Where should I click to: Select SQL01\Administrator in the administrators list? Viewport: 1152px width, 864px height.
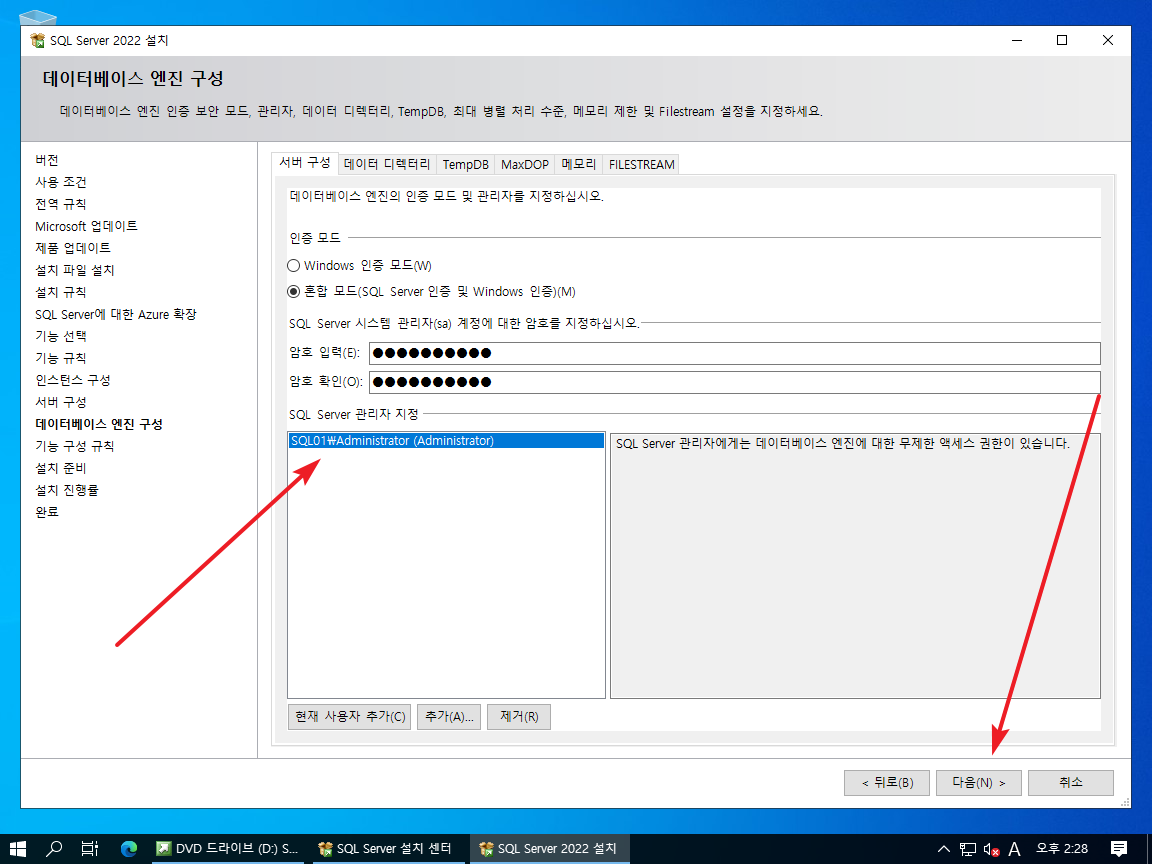click(447, 441)
